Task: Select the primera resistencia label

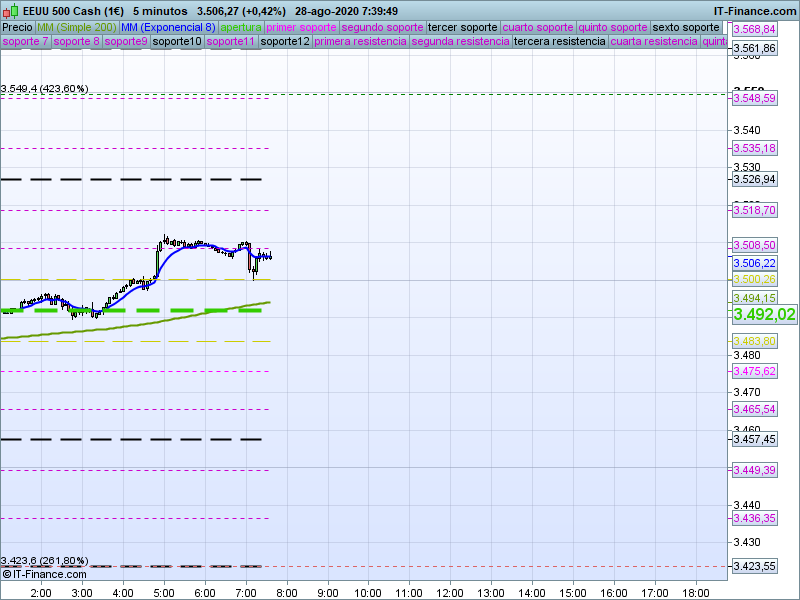Action: [360, 42]
